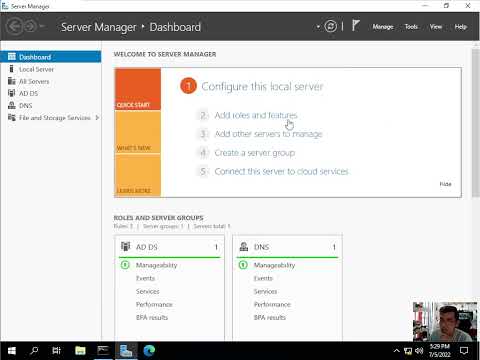The width and height of the screenshot is (480, 360).
Task: Expand the File and Storage Services chevron
Action: click(97, 118)
